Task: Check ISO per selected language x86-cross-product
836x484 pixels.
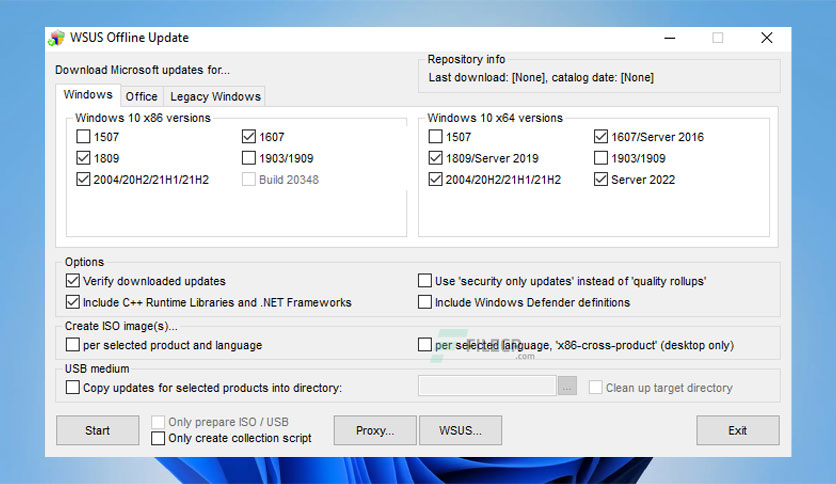Action: (425, 344)
